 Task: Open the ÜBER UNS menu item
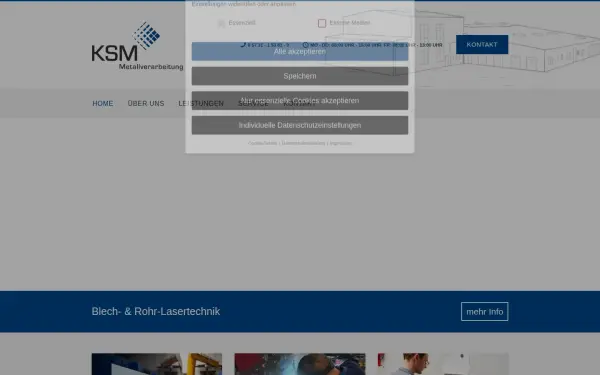146,103
